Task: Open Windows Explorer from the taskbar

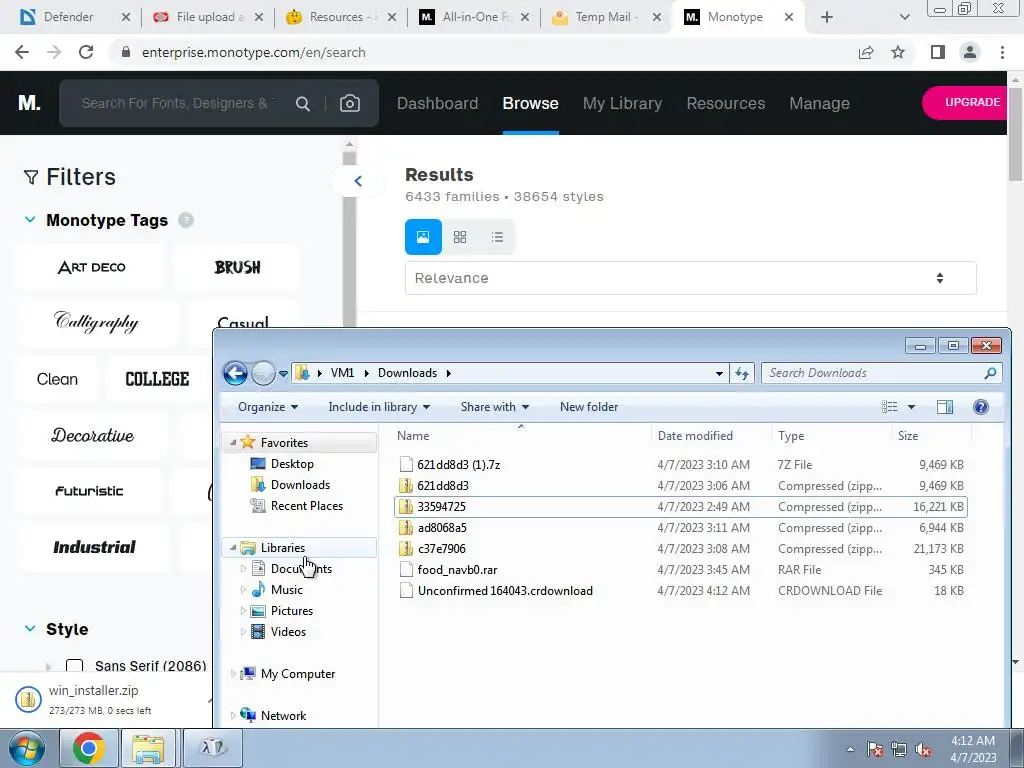Action: tap(148, 748)
